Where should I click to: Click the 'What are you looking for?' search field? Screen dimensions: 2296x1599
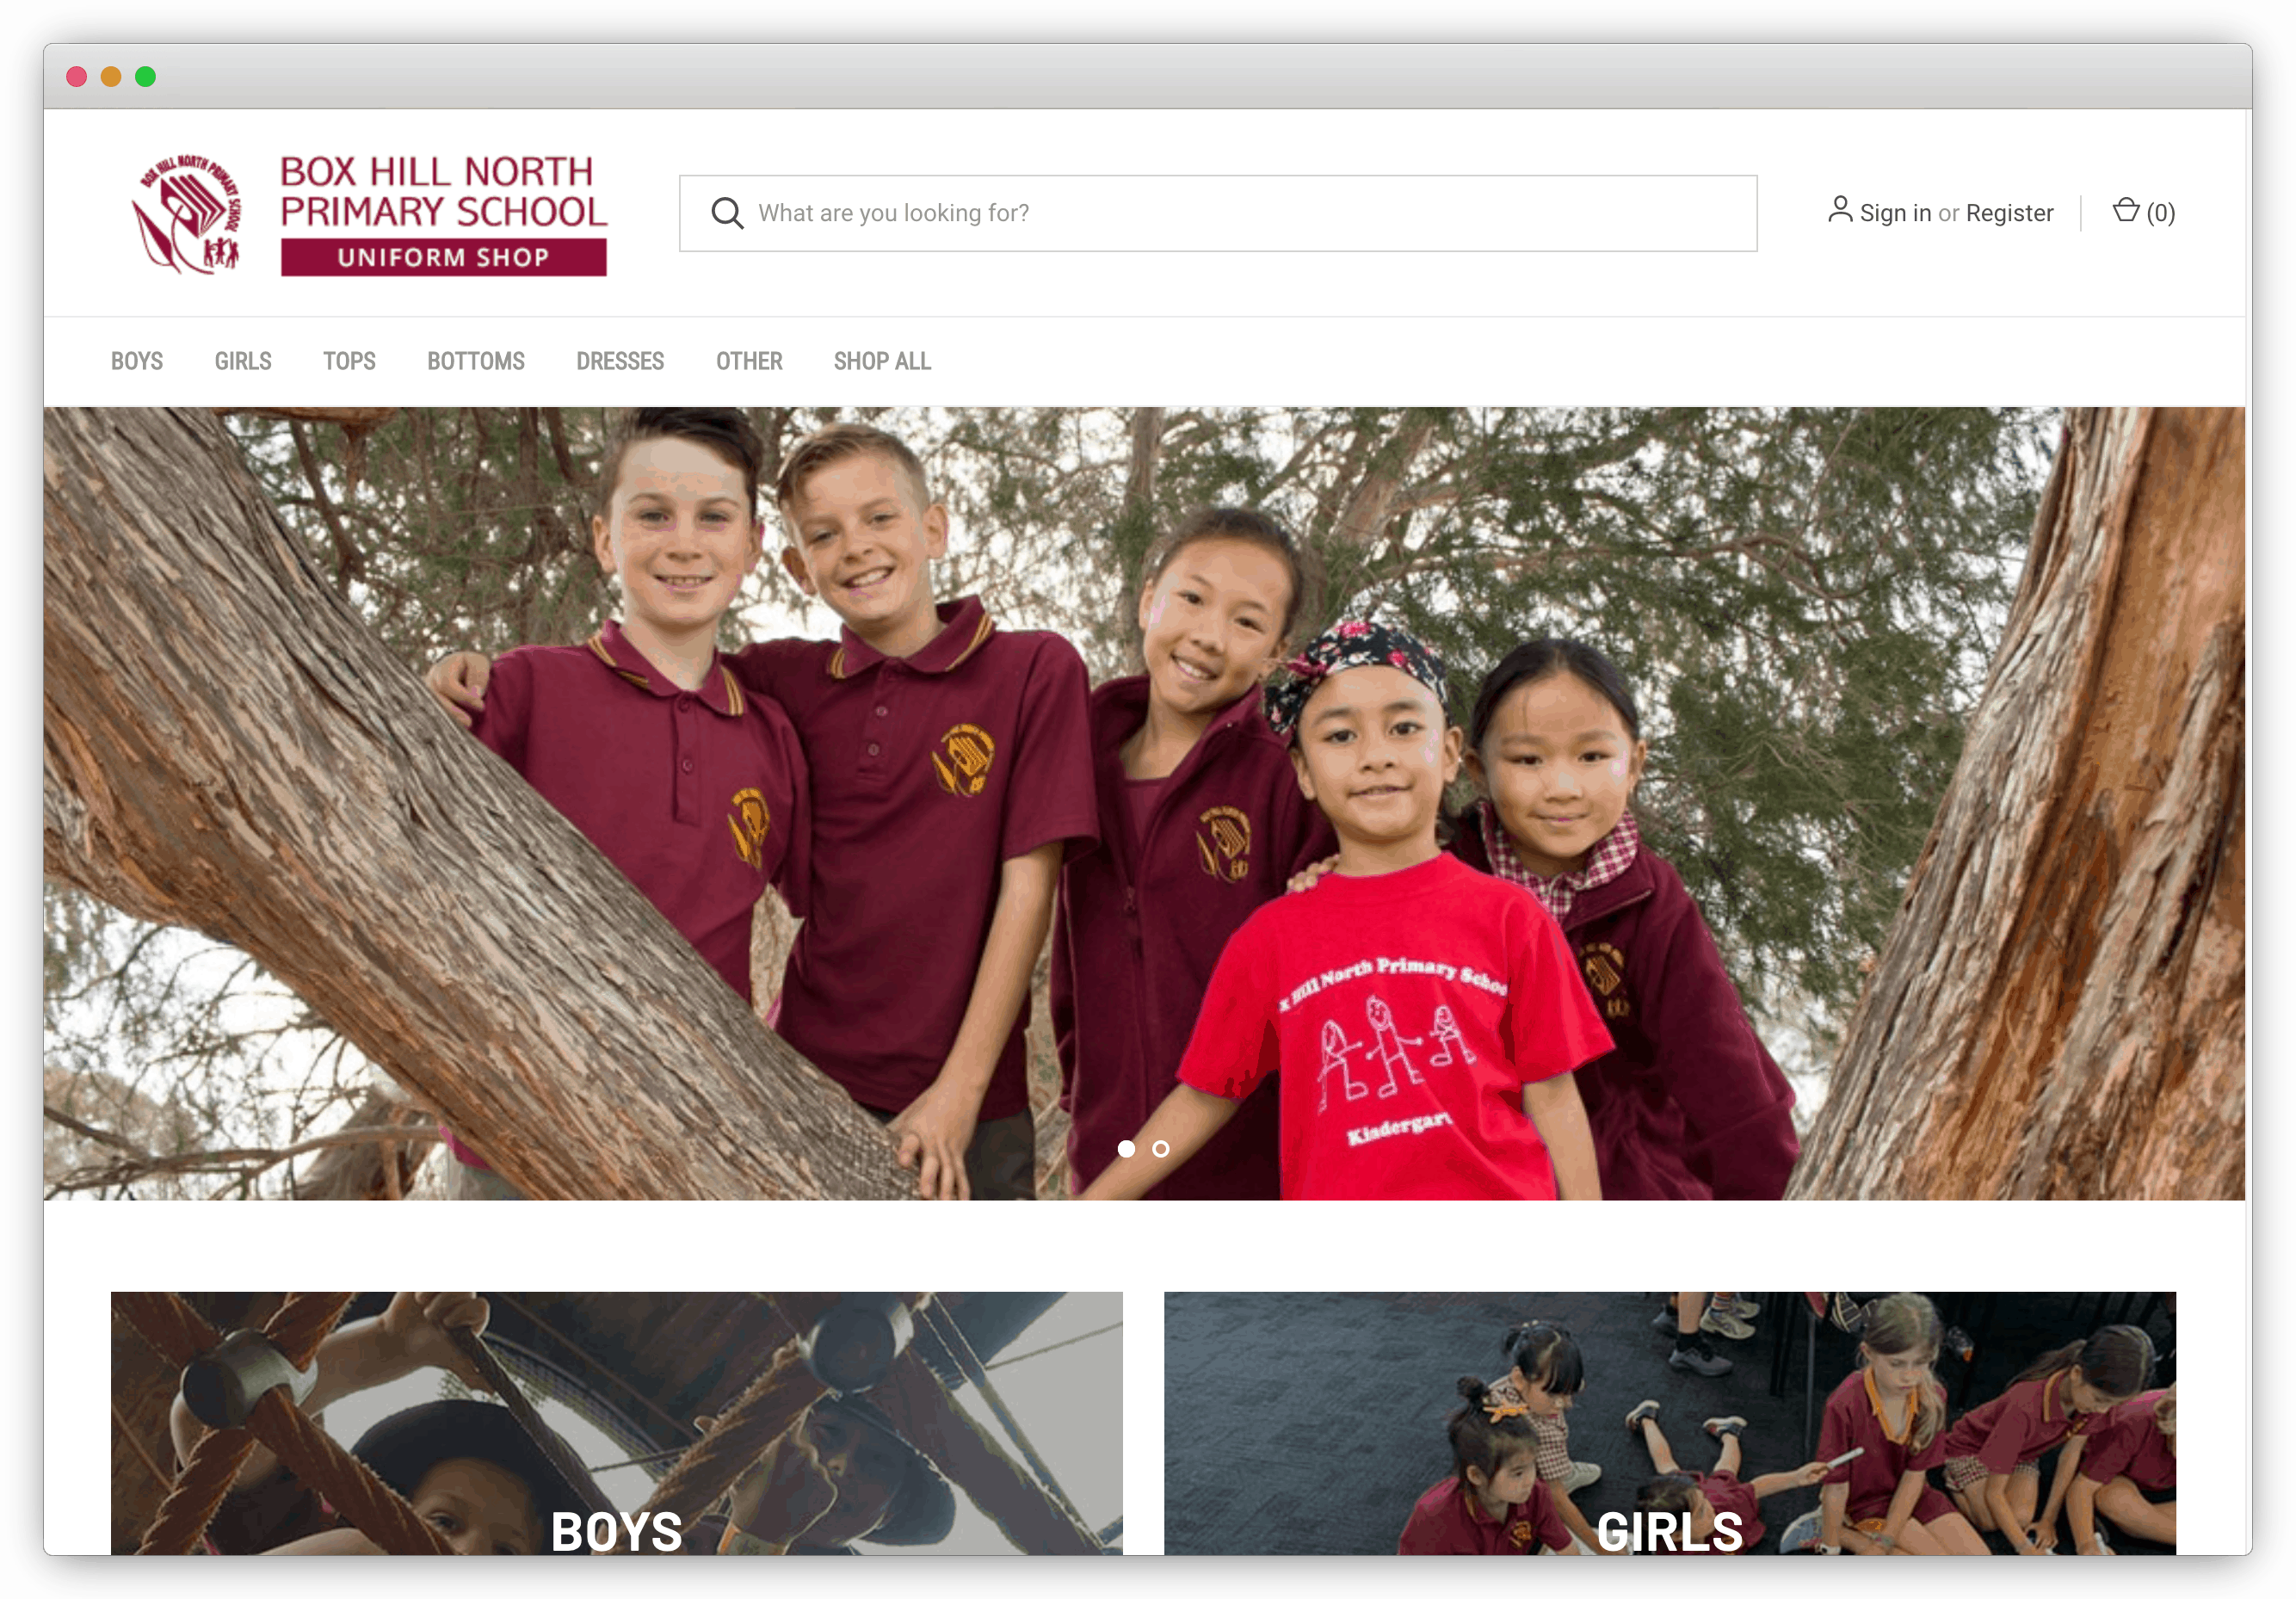1218,213
